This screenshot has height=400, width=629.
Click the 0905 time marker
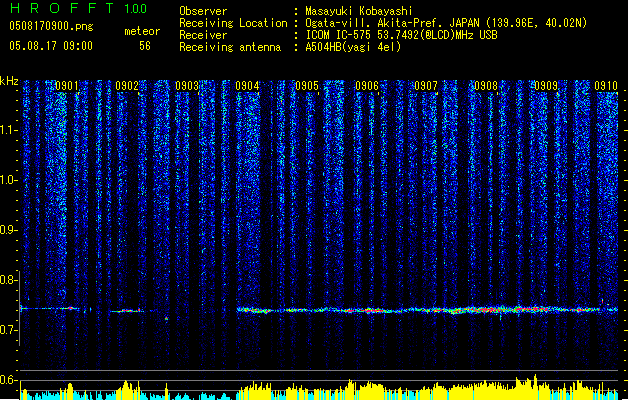click(307, 86)
